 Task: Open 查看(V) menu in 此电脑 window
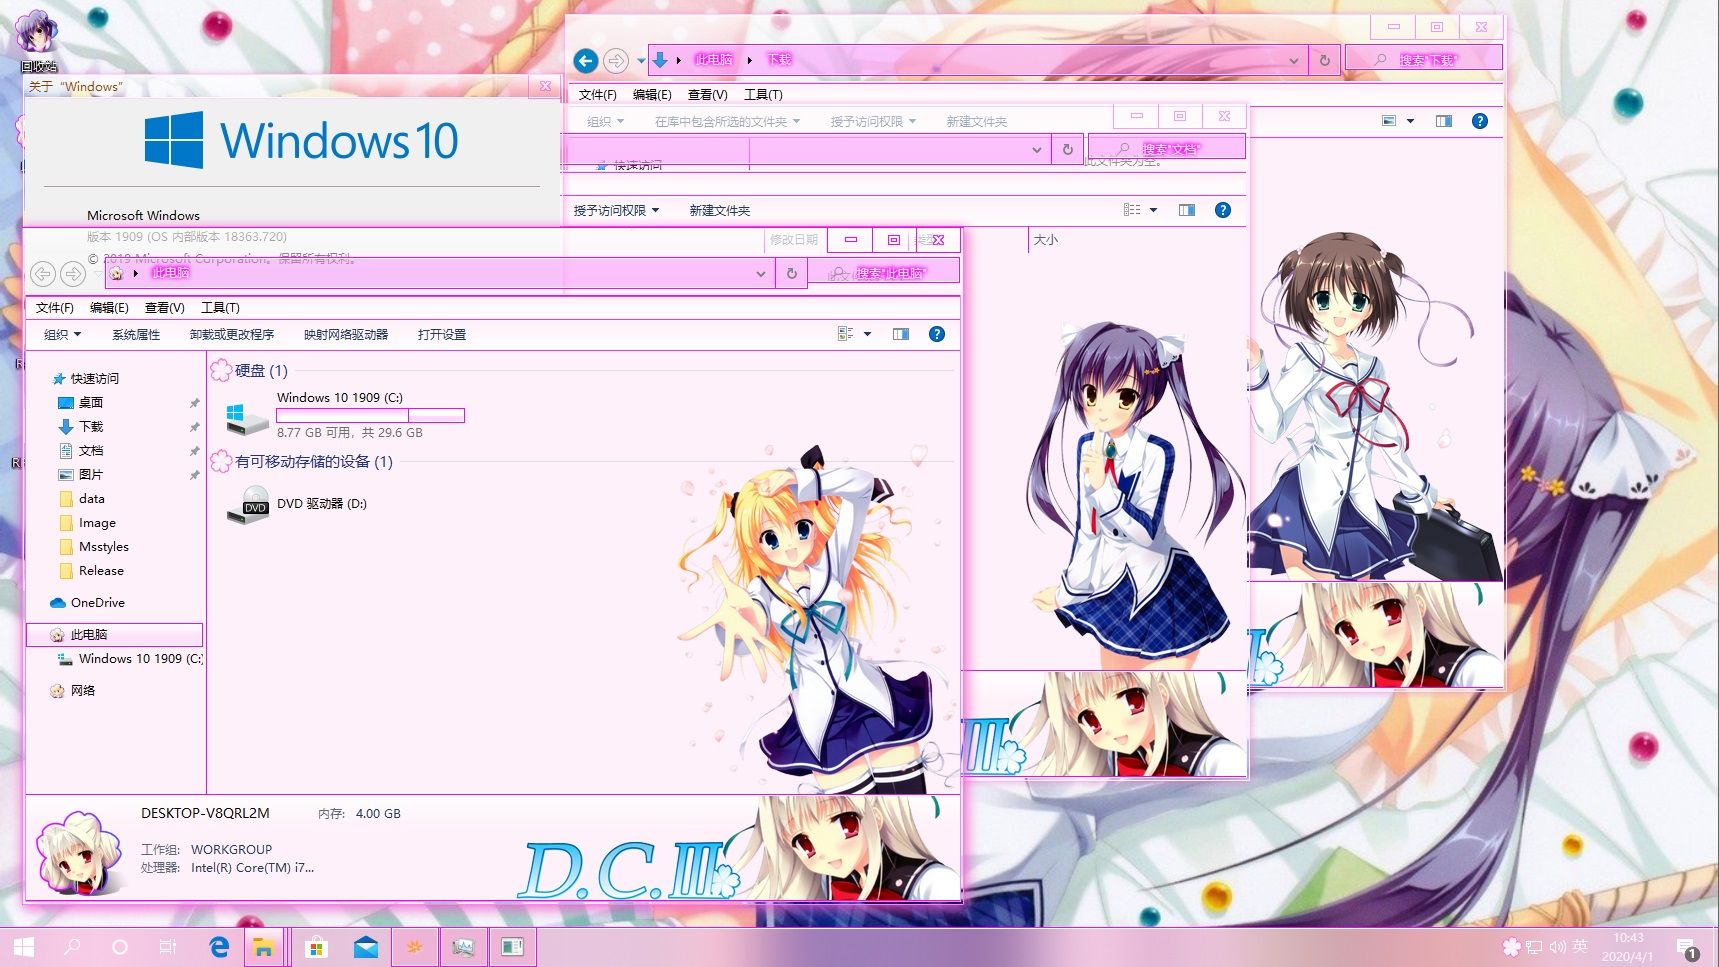click(x=164, y=307)
